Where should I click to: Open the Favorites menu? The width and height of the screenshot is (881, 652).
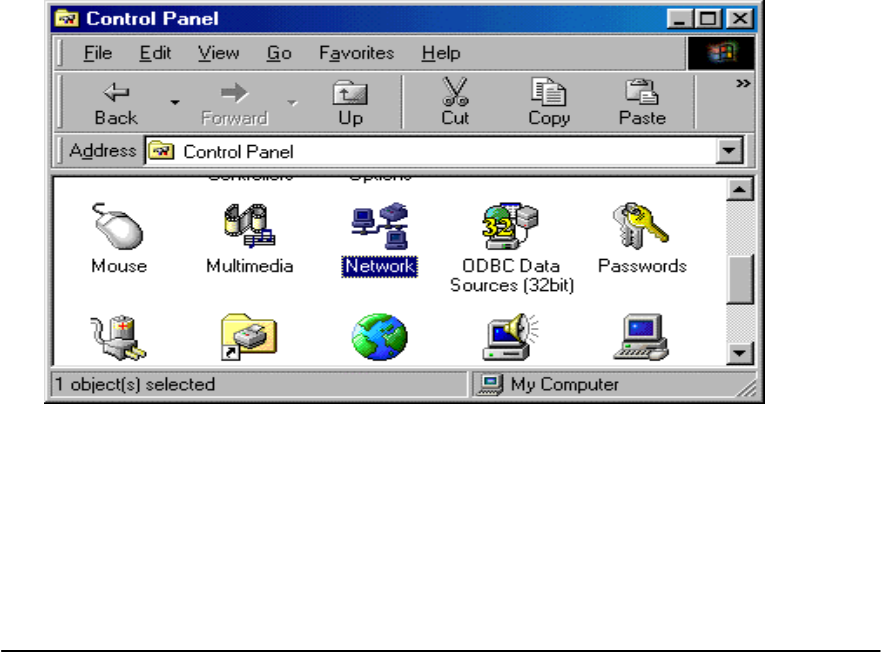[x=356, y=53]
